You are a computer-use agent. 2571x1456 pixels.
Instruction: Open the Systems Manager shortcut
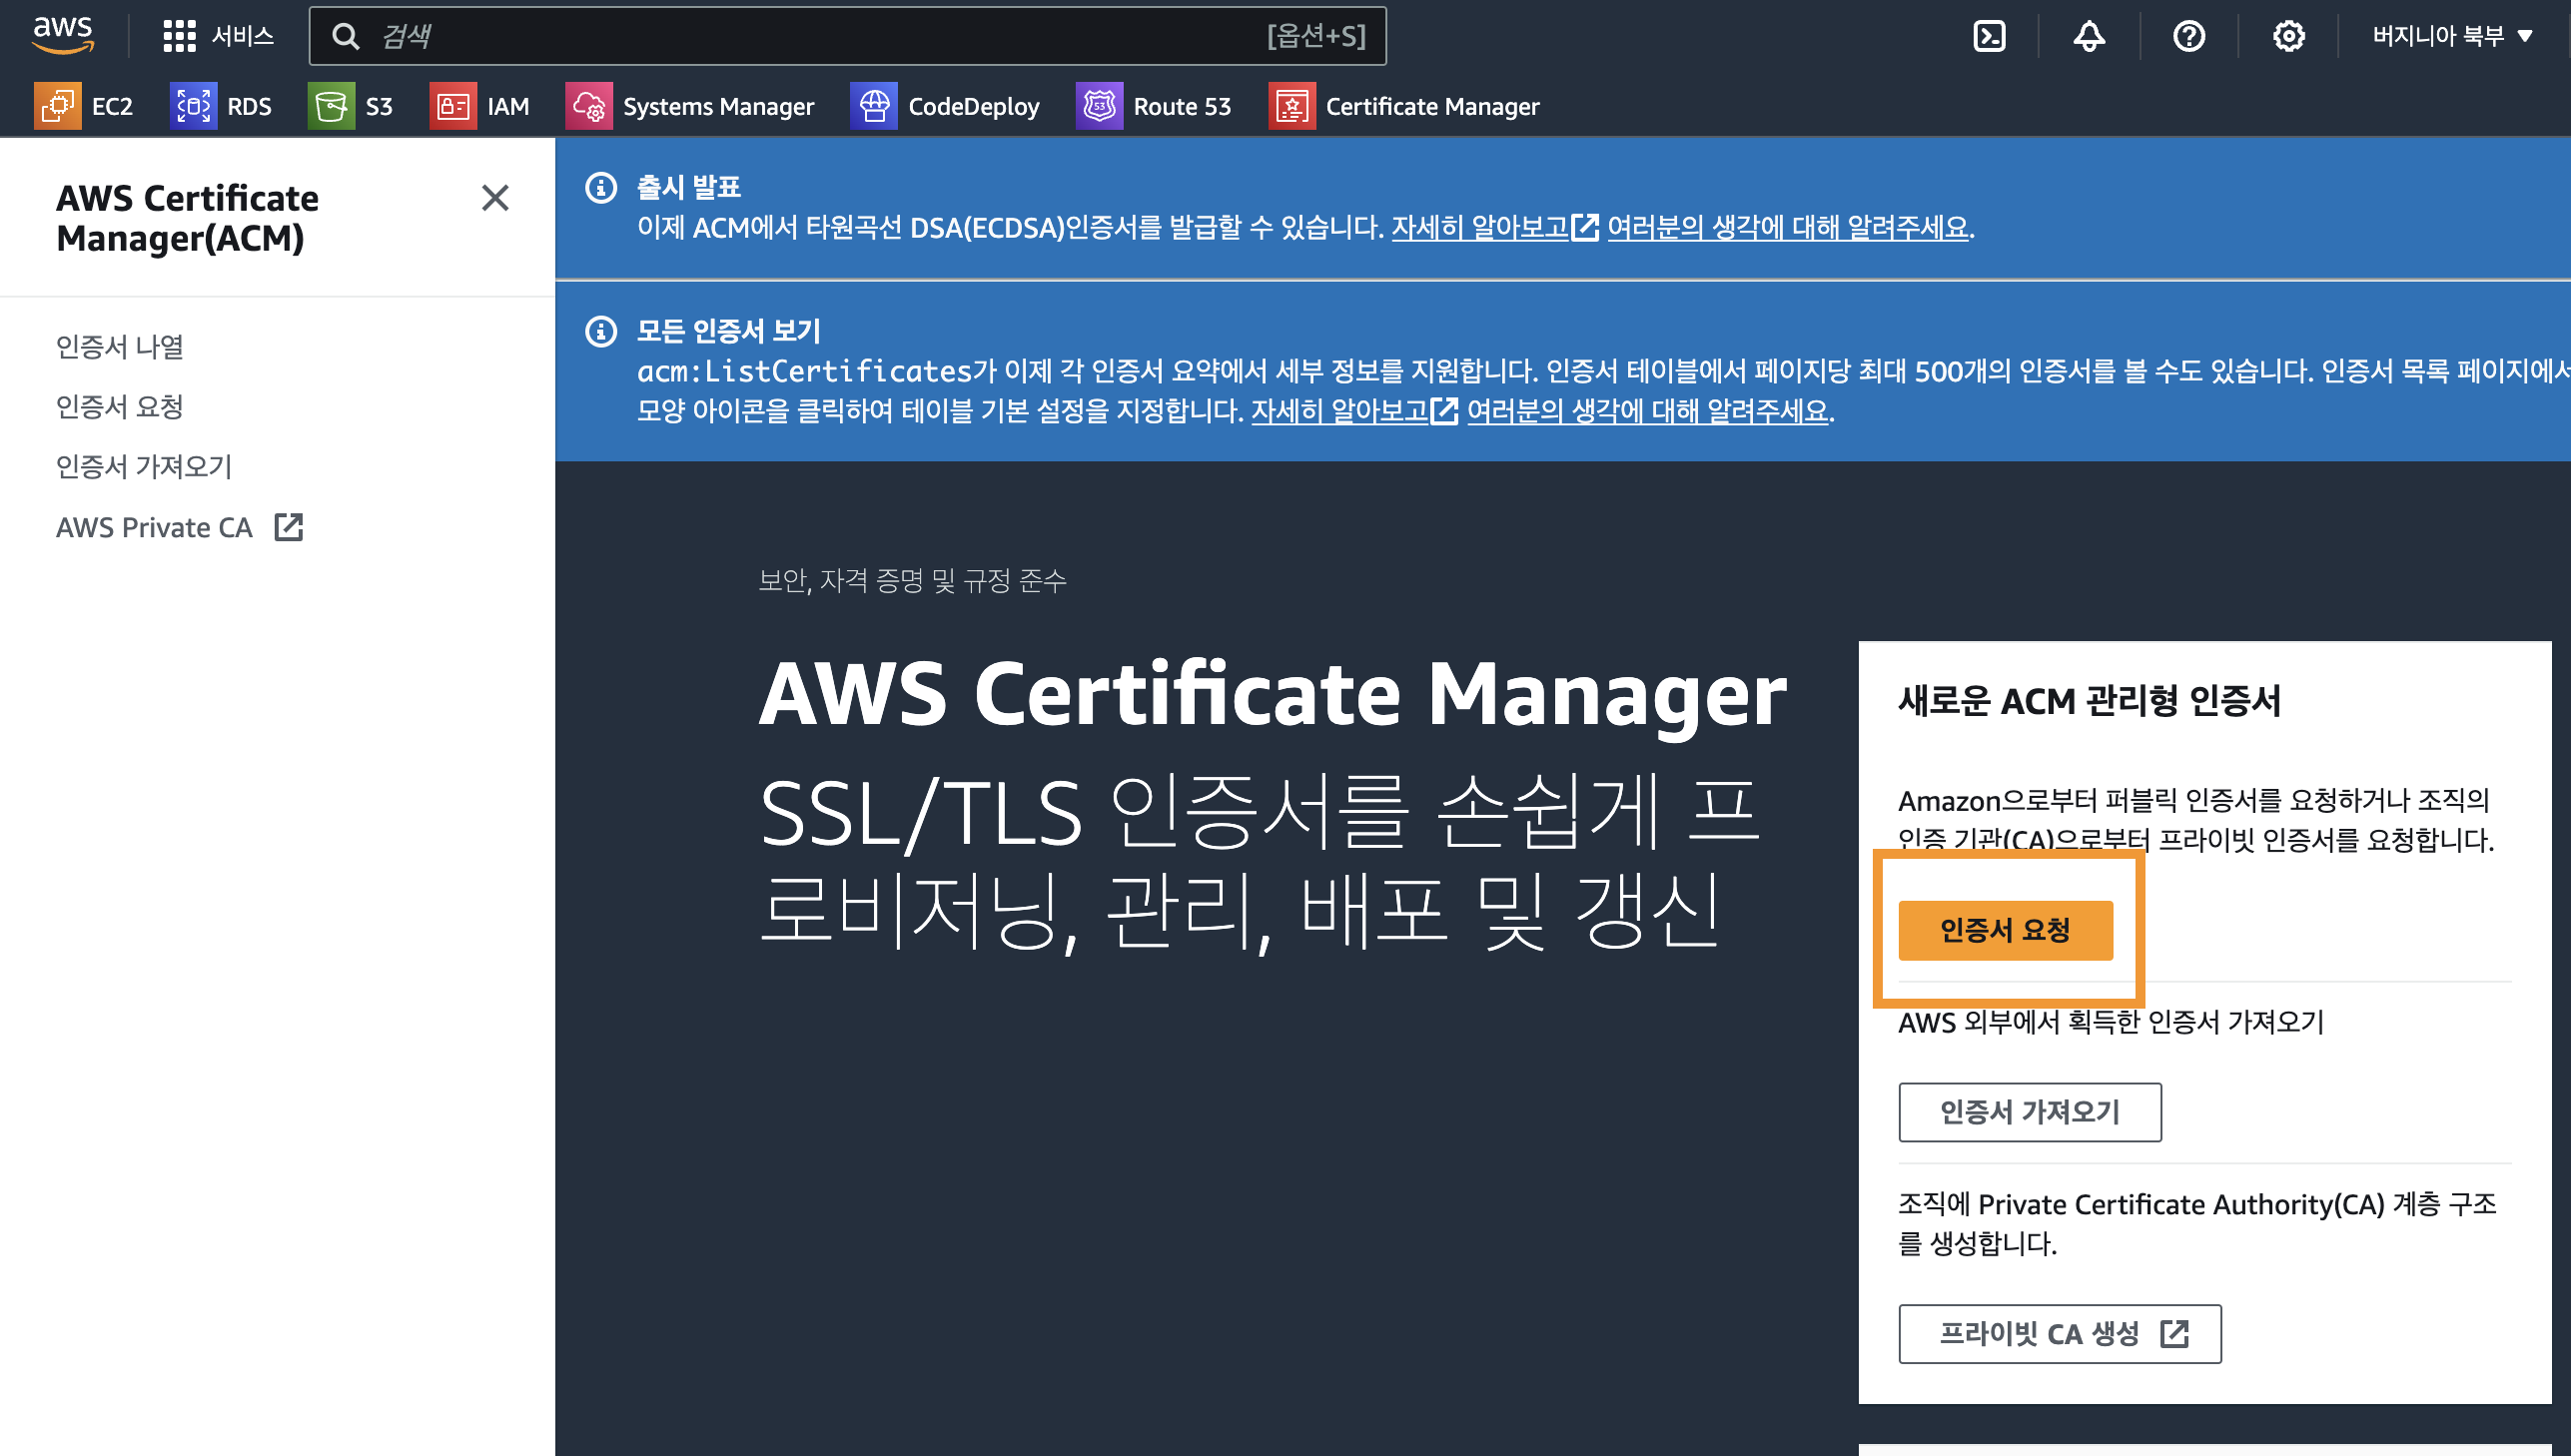690,106
